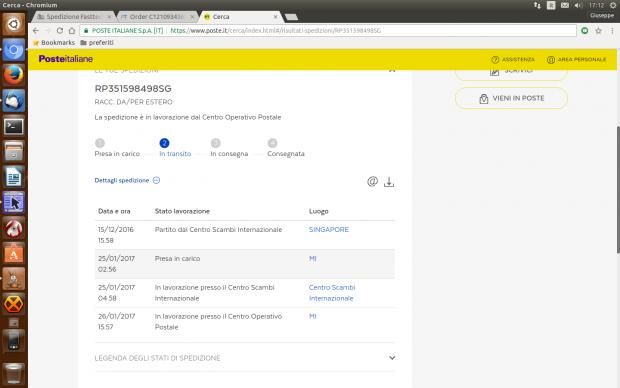Open SINGAPORE location link
The image size is (620, 388).
click(x=329, y=229)
